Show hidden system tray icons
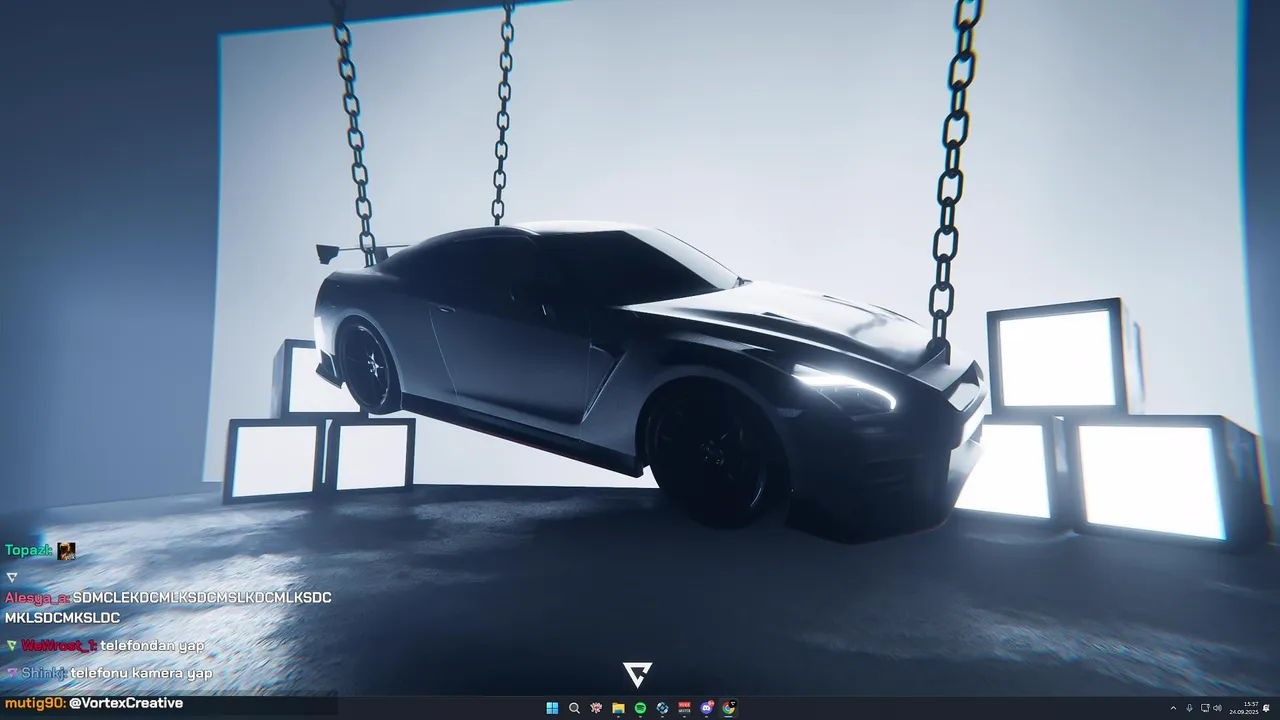Screen dimensions: 1280x720 pyautogui.click(x=1173, y=708)
